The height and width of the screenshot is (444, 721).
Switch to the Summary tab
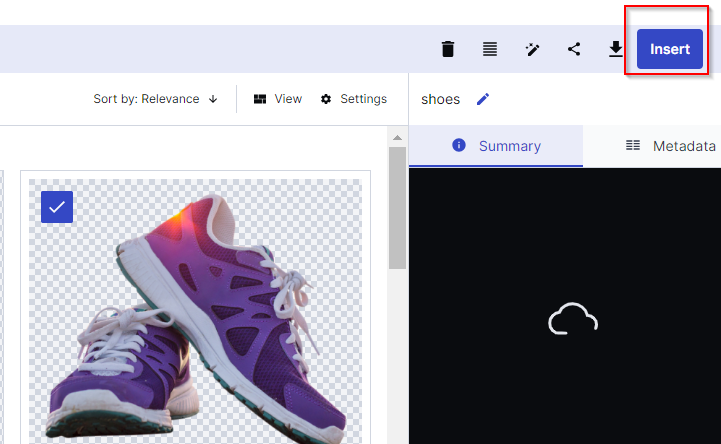(x=496, y=146)
